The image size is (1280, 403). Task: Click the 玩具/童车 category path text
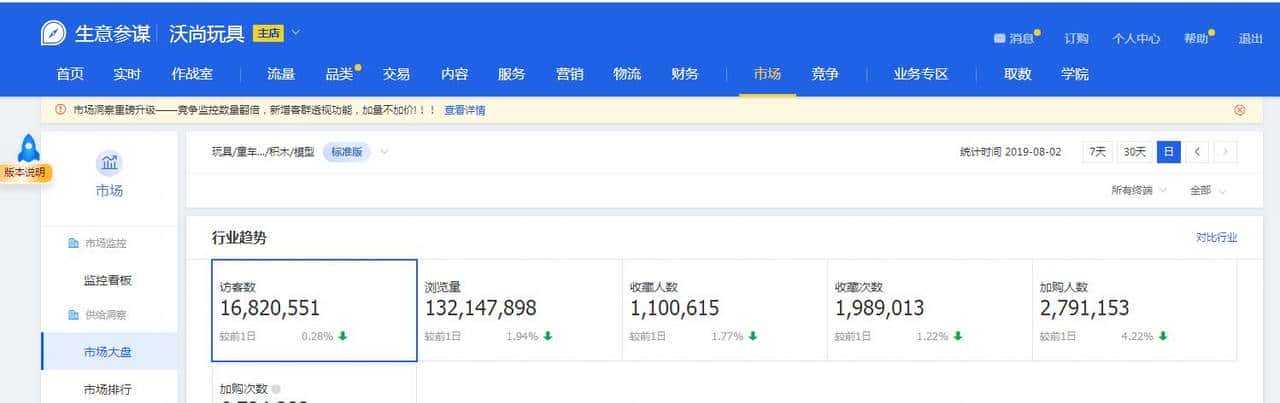point(263,152)
